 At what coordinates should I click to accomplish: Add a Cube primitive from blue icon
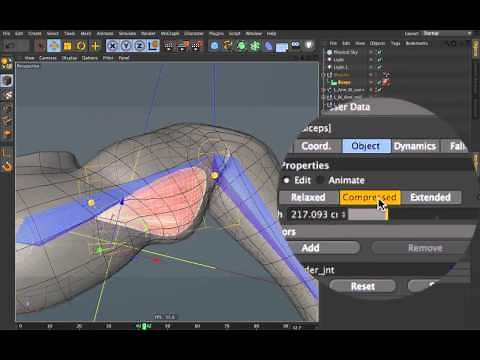(215, 46)
